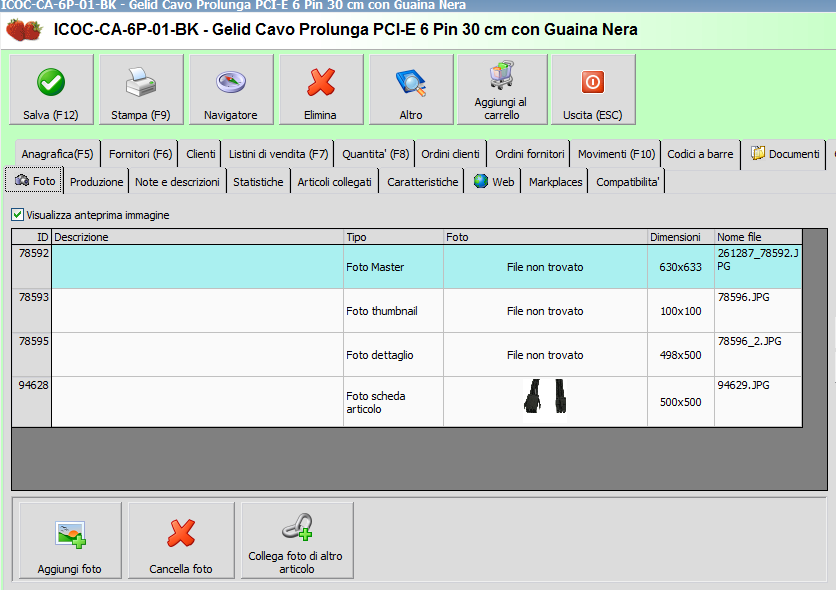The image size is (836, 590).
Task: Click the globe icon on Web tab
Action: 481,181
